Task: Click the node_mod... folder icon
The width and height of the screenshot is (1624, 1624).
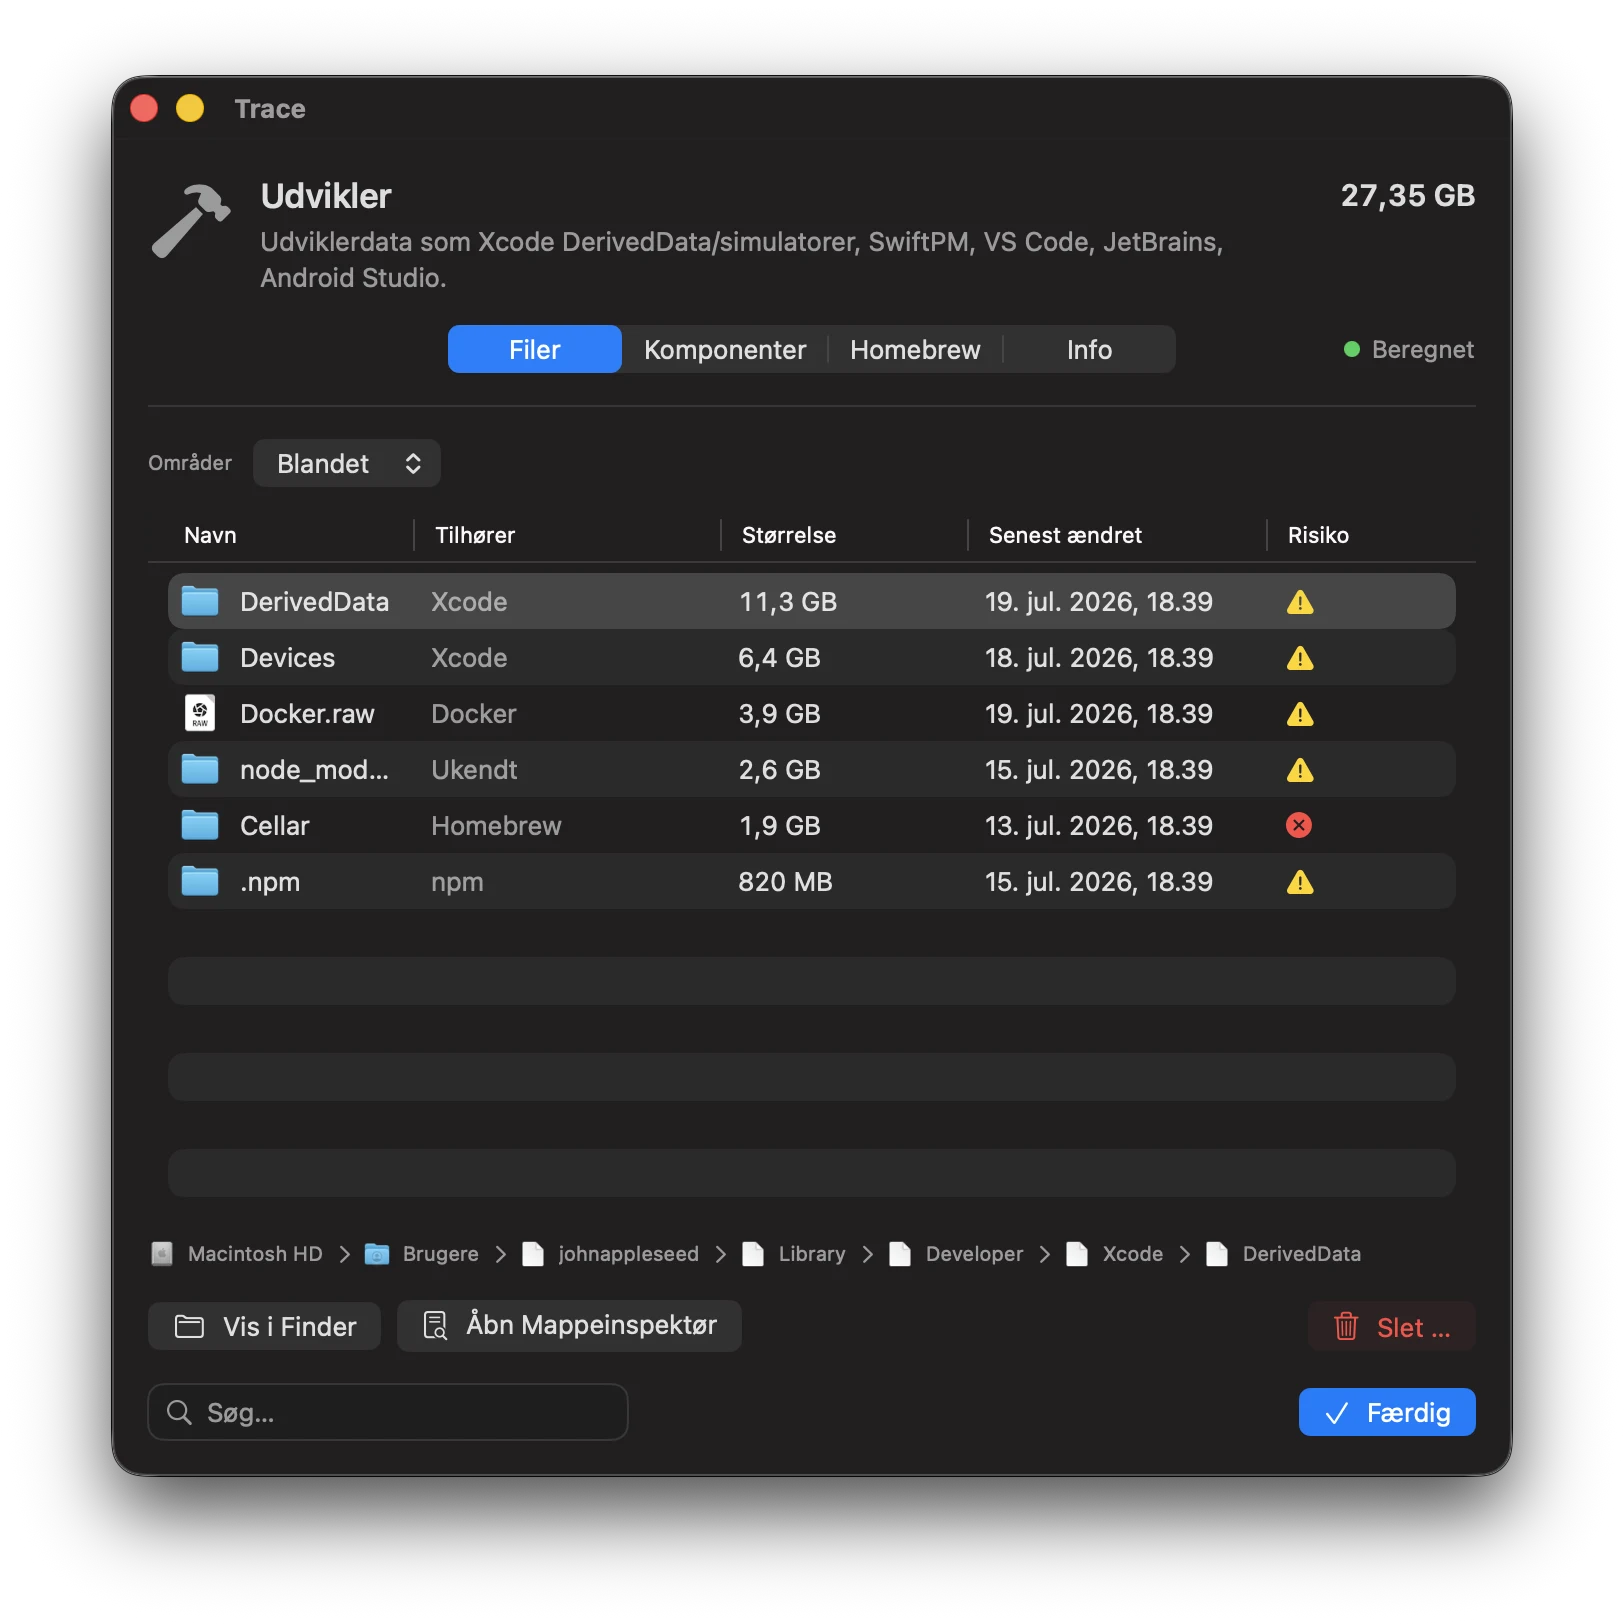Action: point(200,769)
